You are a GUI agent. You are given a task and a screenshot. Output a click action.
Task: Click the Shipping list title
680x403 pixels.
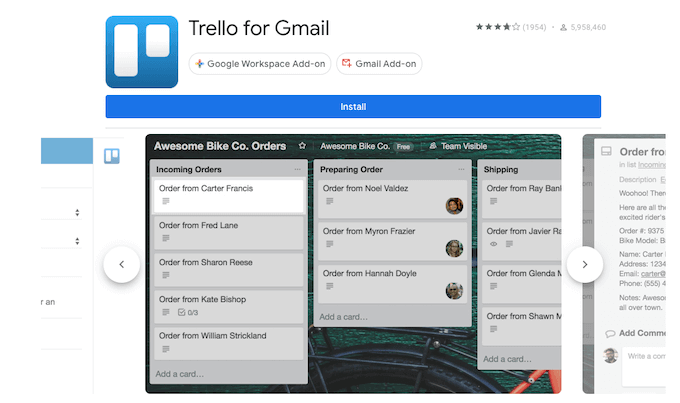pos(501,169)
